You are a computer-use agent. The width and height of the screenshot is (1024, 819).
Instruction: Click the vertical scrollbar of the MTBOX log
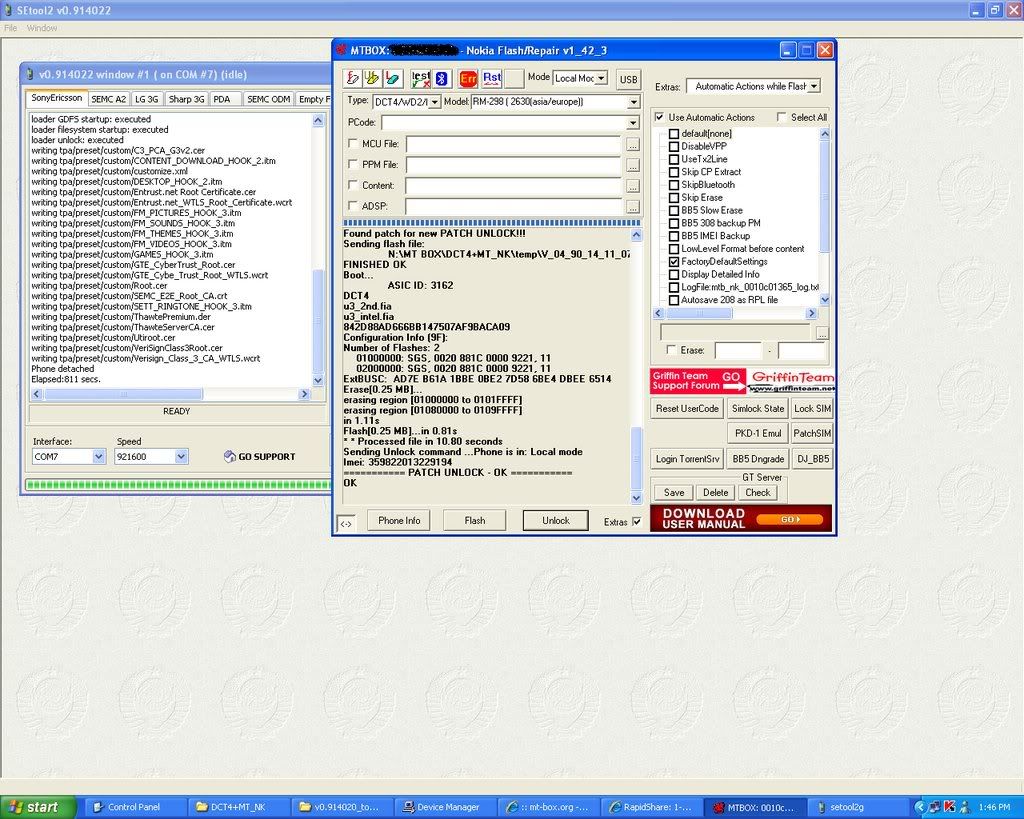637,366
